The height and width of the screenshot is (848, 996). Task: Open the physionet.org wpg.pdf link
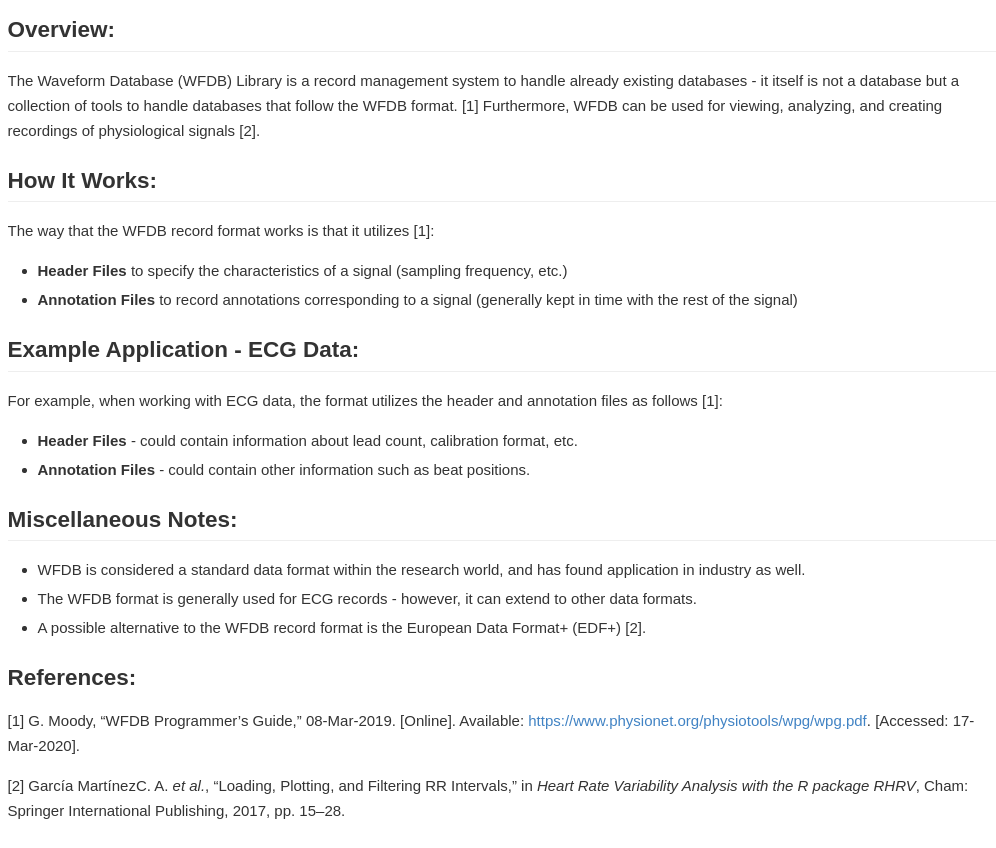click(x=697, y=721)
